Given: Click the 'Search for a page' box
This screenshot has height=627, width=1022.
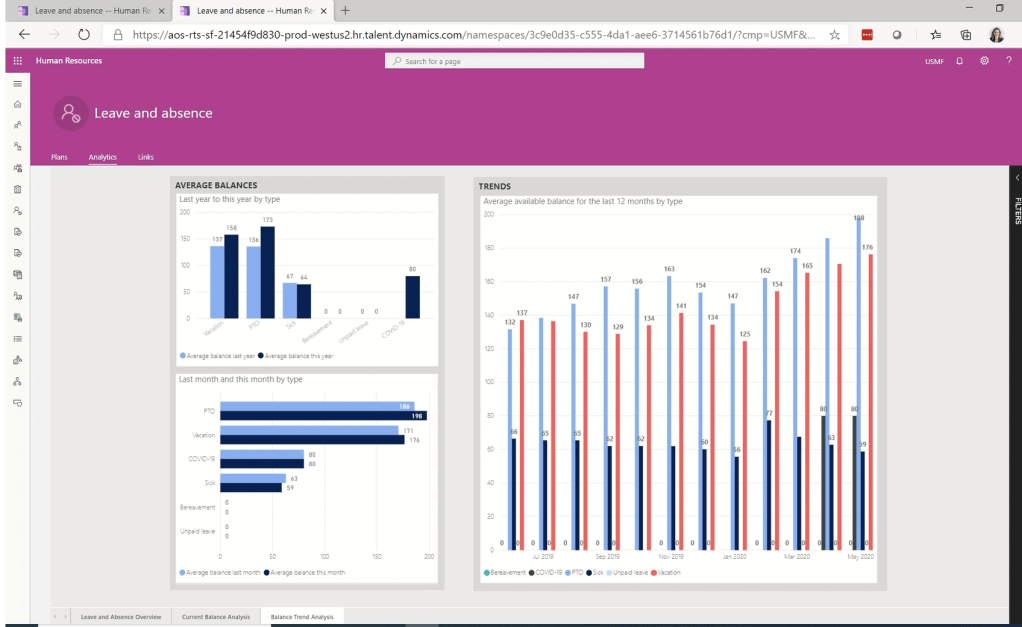Looking at the screenshot, I should pyautogui.click(x=514, y=61).
